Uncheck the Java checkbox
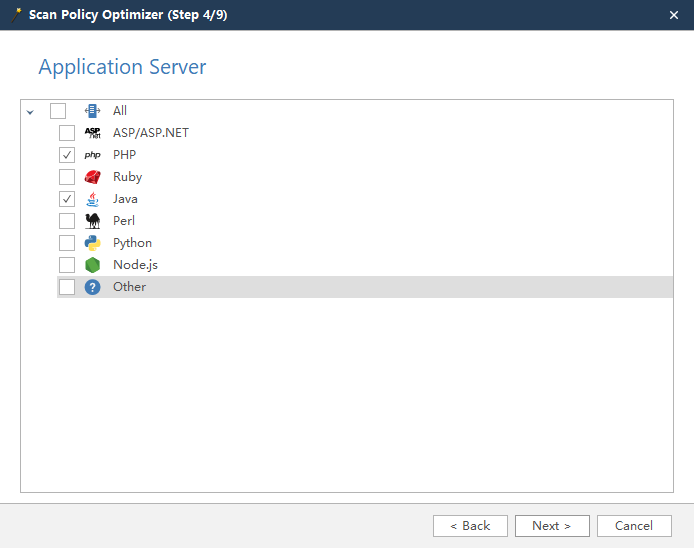This screenshot has width=694, height=548. coord(67,199)
